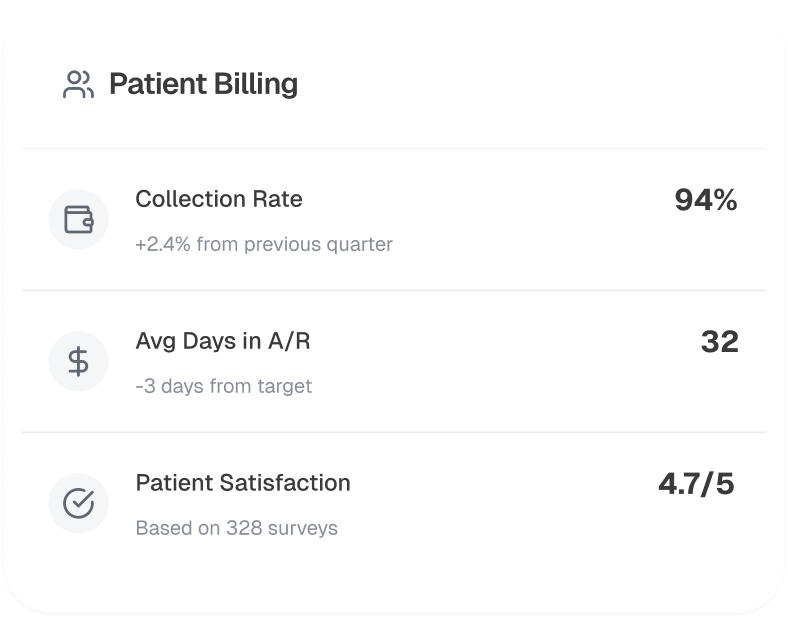Click the 32 days value
Viewport: 788px width, 619px height.
[720, 342]
